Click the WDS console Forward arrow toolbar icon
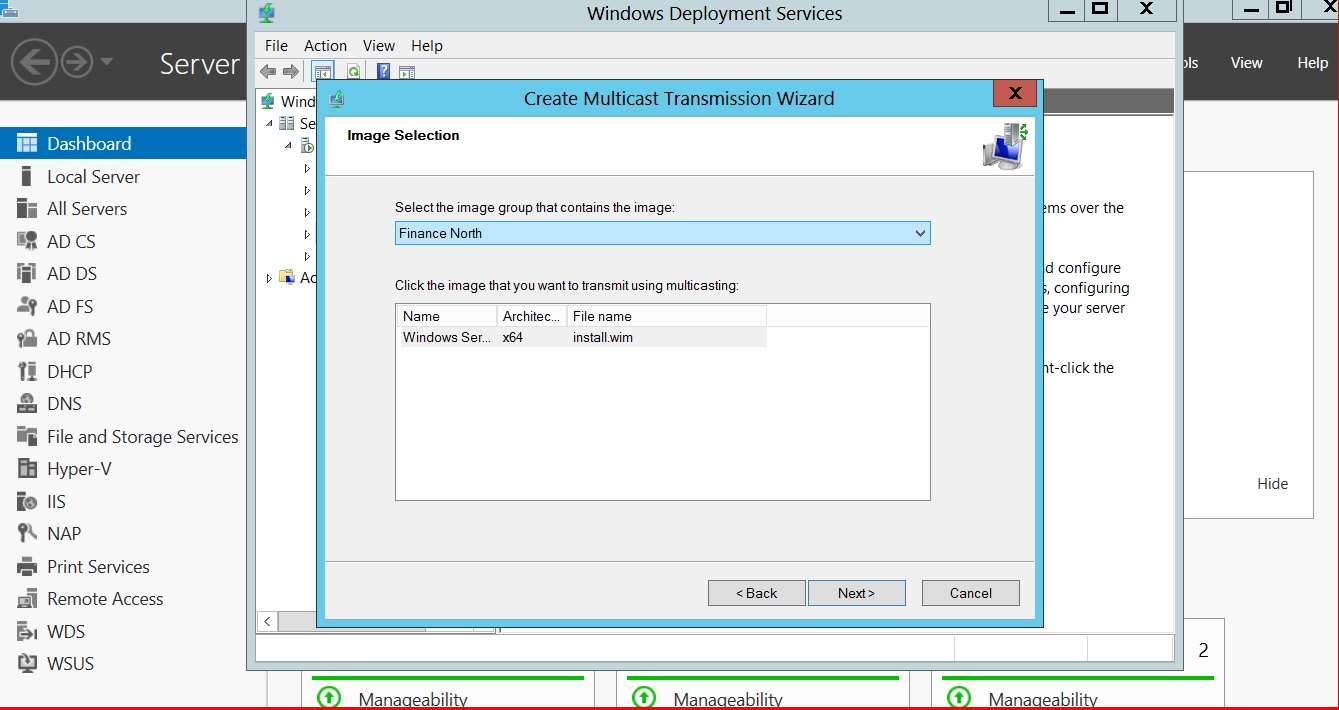The image size is (1339, 710). click(290, 71)
